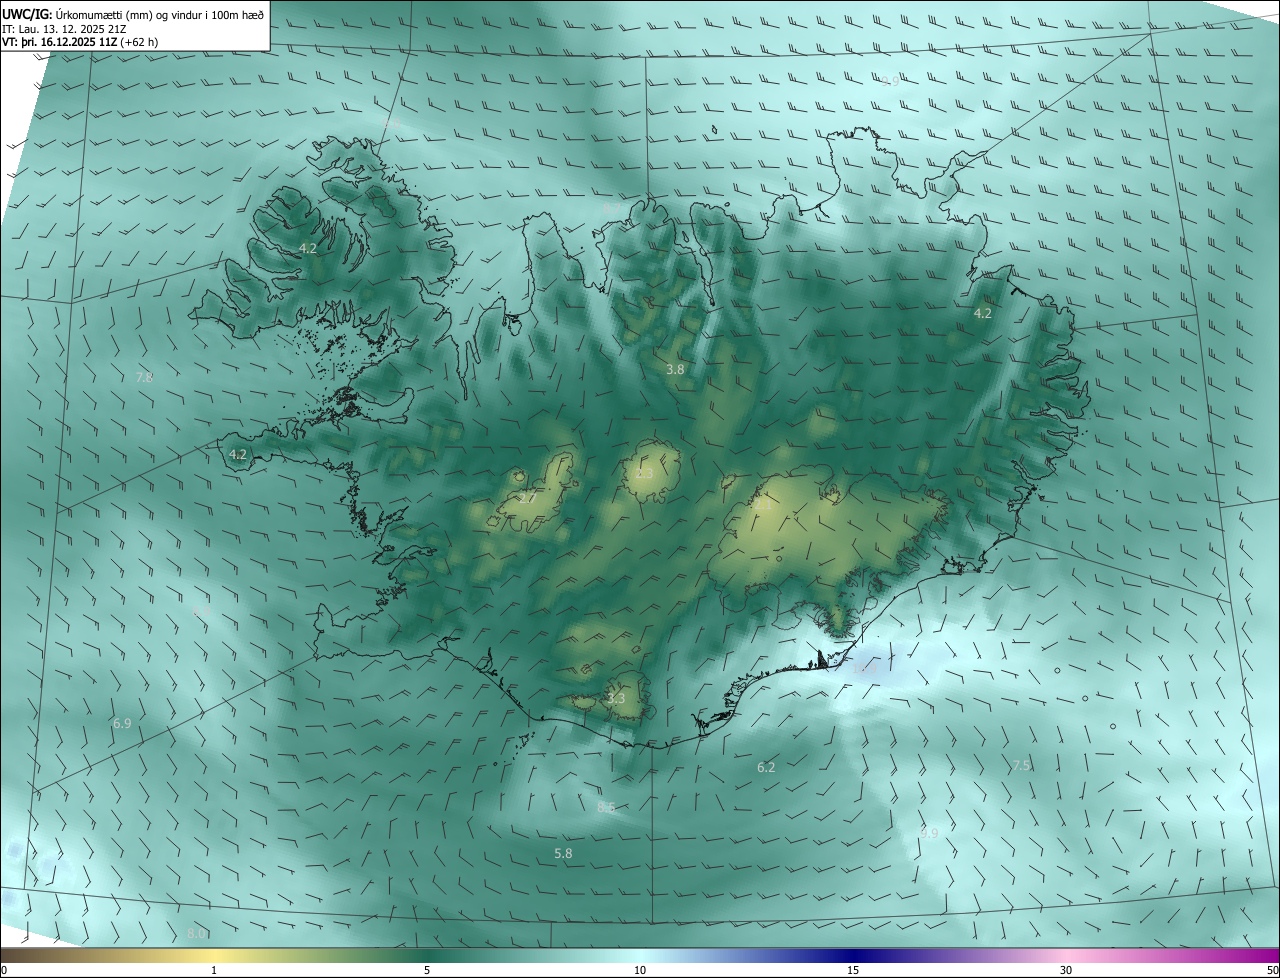The width and height of the screenshot is (1280, 978).
Task: Click the 5.8 value over the southern ocean
Action: pos(563,853)
